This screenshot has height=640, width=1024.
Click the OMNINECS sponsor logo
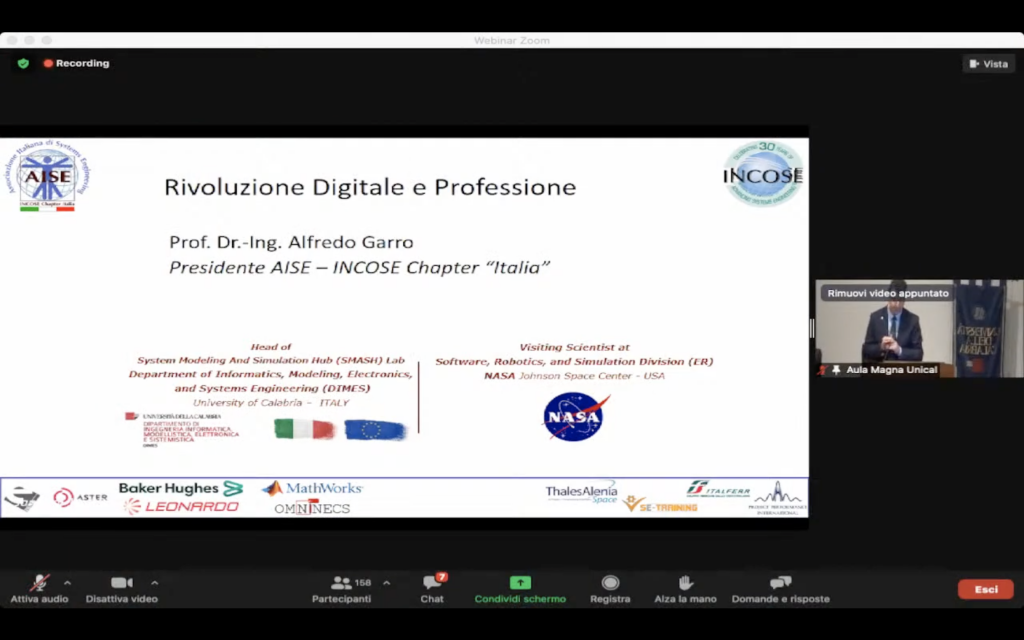click(x=312, y=508)
